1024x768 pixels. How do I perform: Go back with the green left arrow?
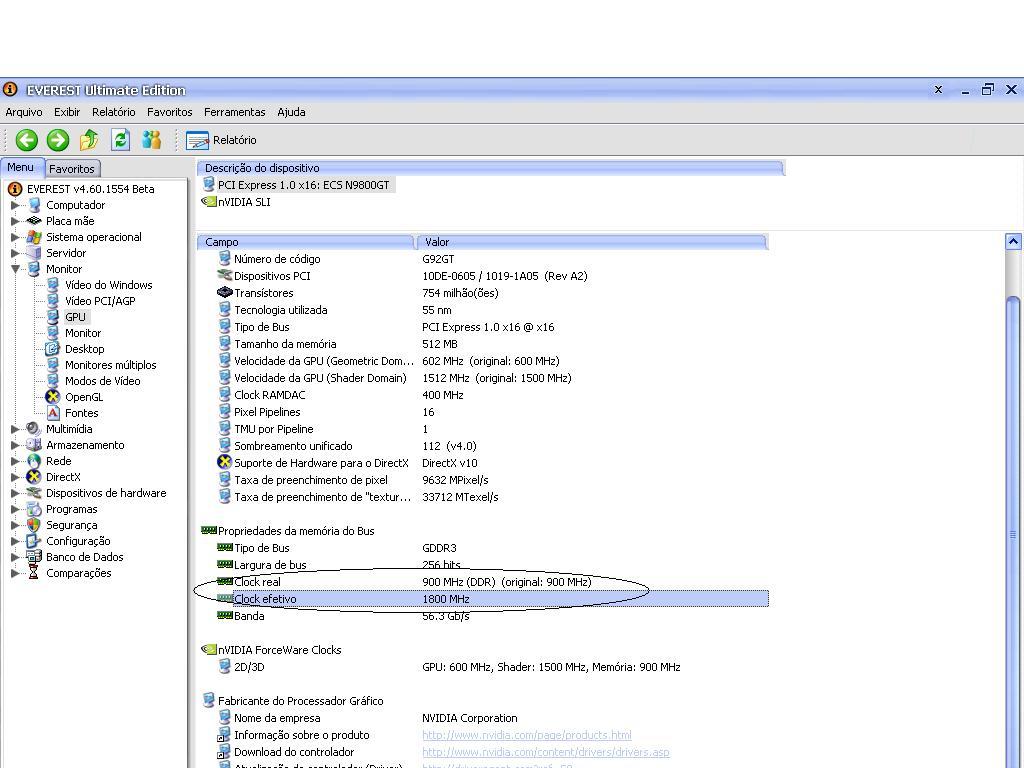pyautogui.click(x=27, y=140)
